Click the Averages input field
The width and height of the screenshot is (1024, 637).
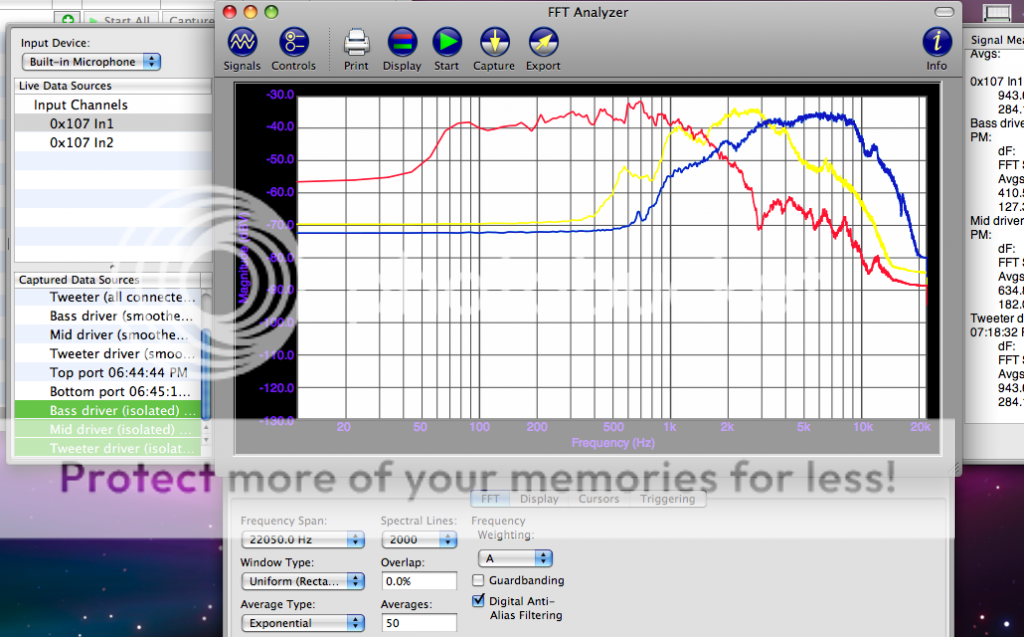(x=419, y=622)
